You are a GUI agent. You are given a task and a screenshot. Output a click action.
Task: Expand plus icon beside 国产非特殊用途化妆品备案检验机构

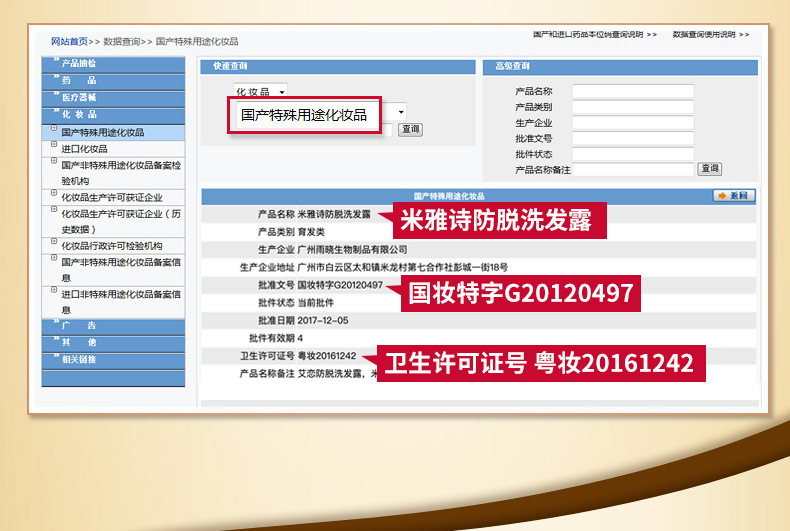pyautogui.click(x=54, y=161)
